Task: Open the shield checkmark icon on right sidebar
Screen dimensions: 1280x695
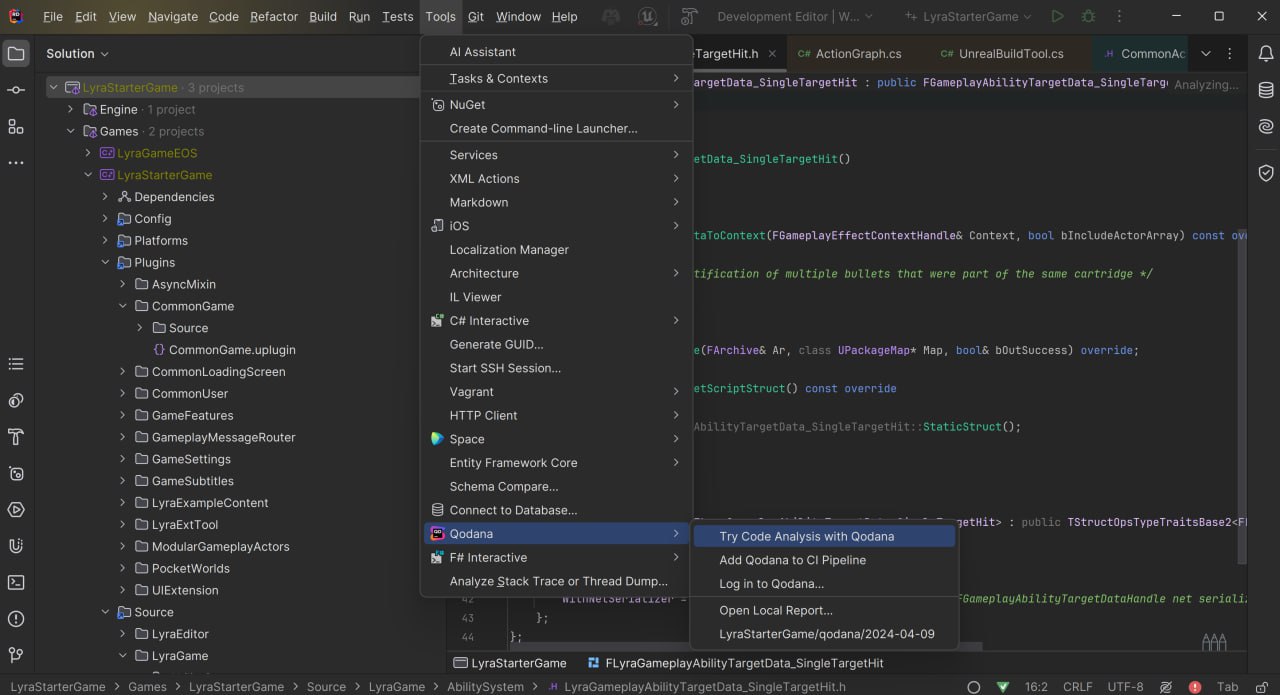Action: click(x=1266, y=172)
